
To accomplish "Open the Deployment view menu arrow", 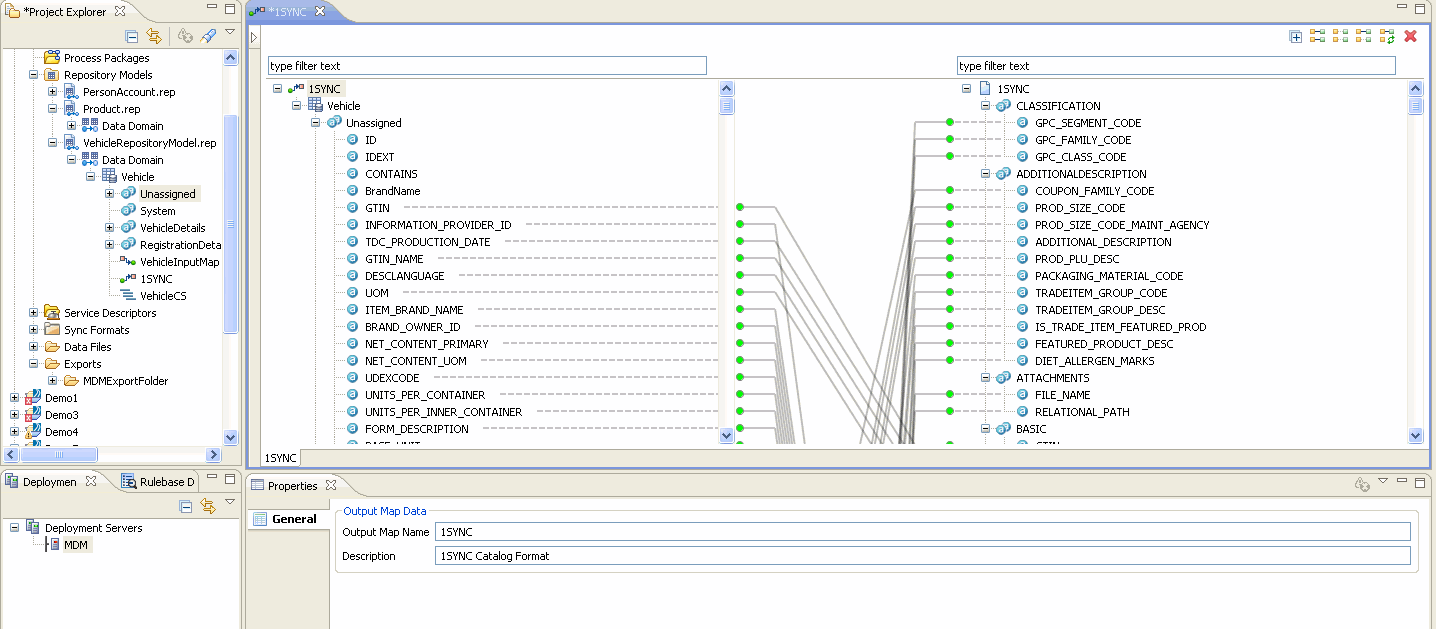I will (230, 502).
